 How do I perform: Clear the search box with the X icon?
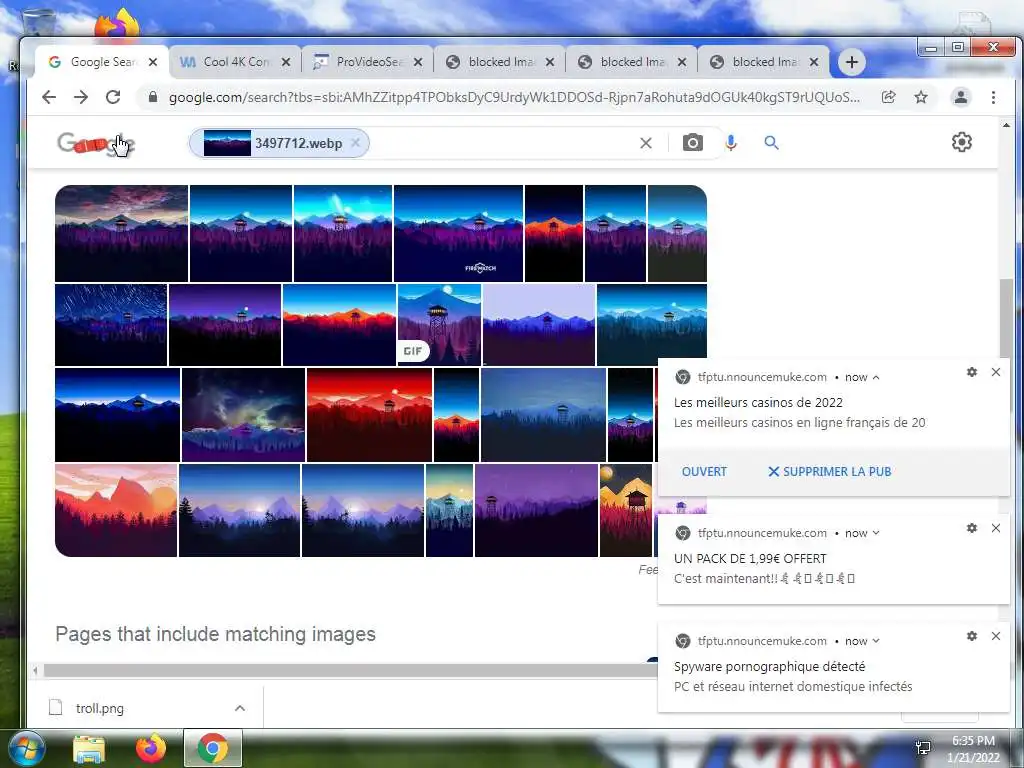pyautogui.click(x=646, y=143)
